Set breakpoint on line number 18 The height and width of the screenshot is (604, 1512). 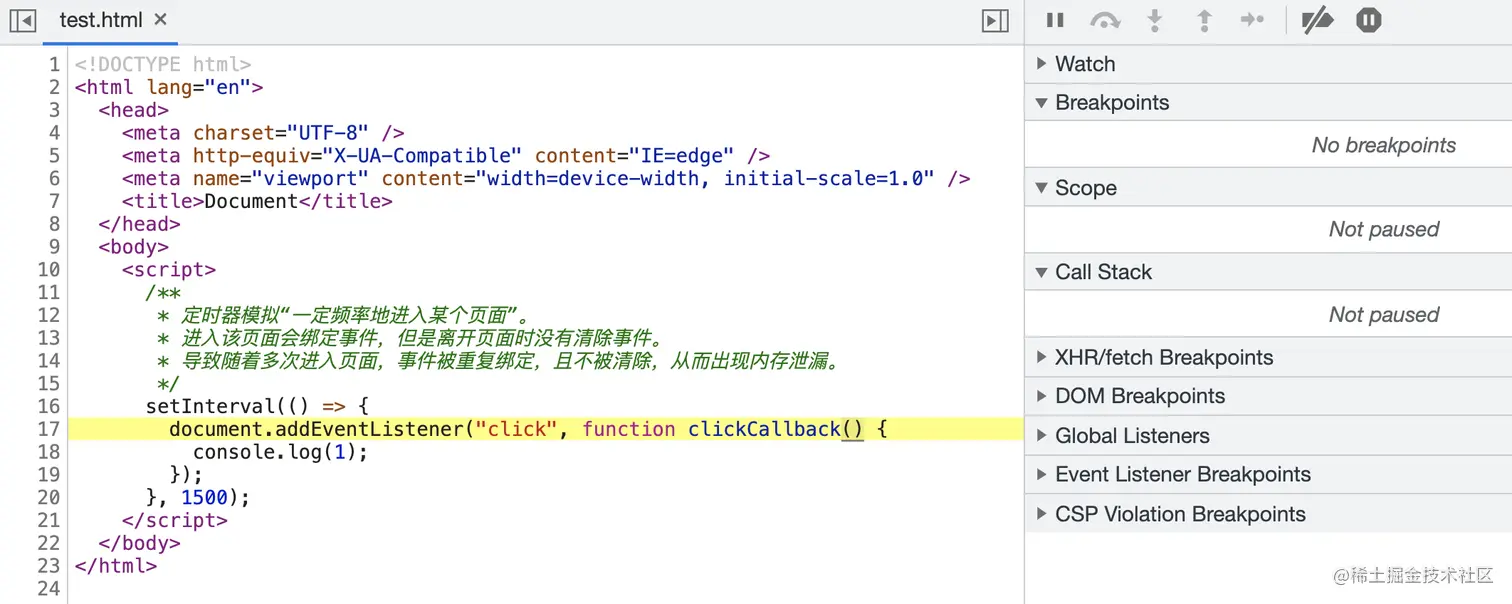pyautogui.click(x=49, y=452)
